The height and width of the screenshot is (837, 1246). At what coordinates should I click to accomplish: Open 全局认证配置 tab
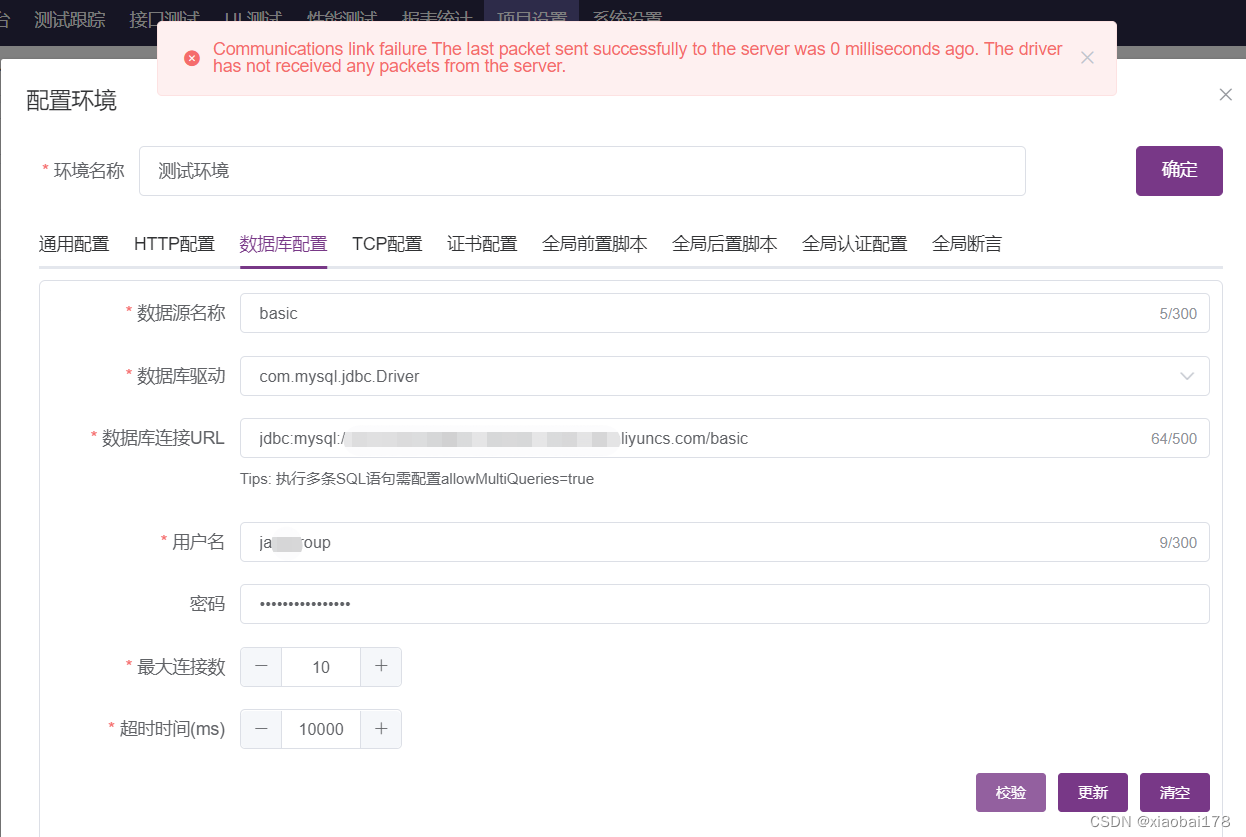(x=854, y=244)
